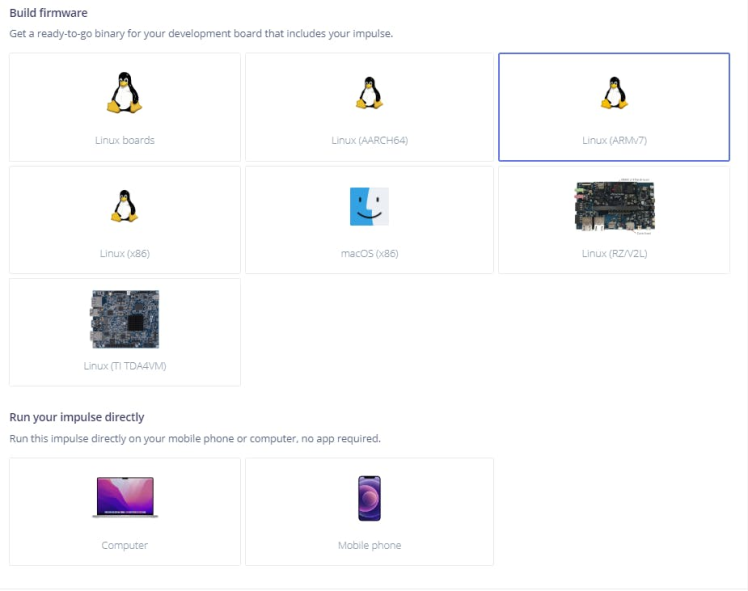The width and height of the screenshot is (748, 591).
Task: Choose the "Linux (AARCH64)" text label
Action: (369, 140)
